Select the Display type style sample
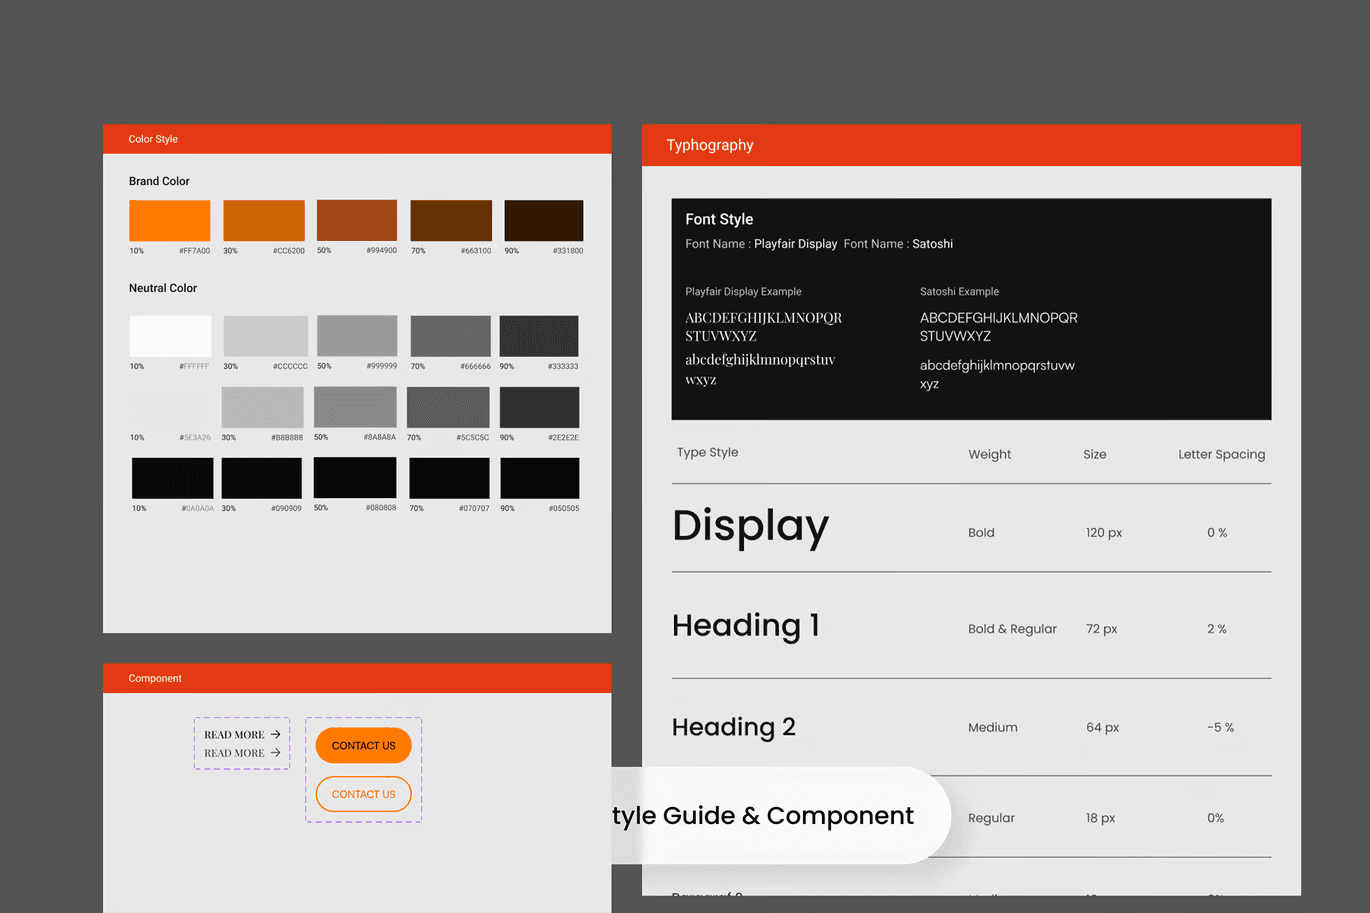The height and width of the screenshot is (913, 1370). pyautogui.click(x=750, y=527)
